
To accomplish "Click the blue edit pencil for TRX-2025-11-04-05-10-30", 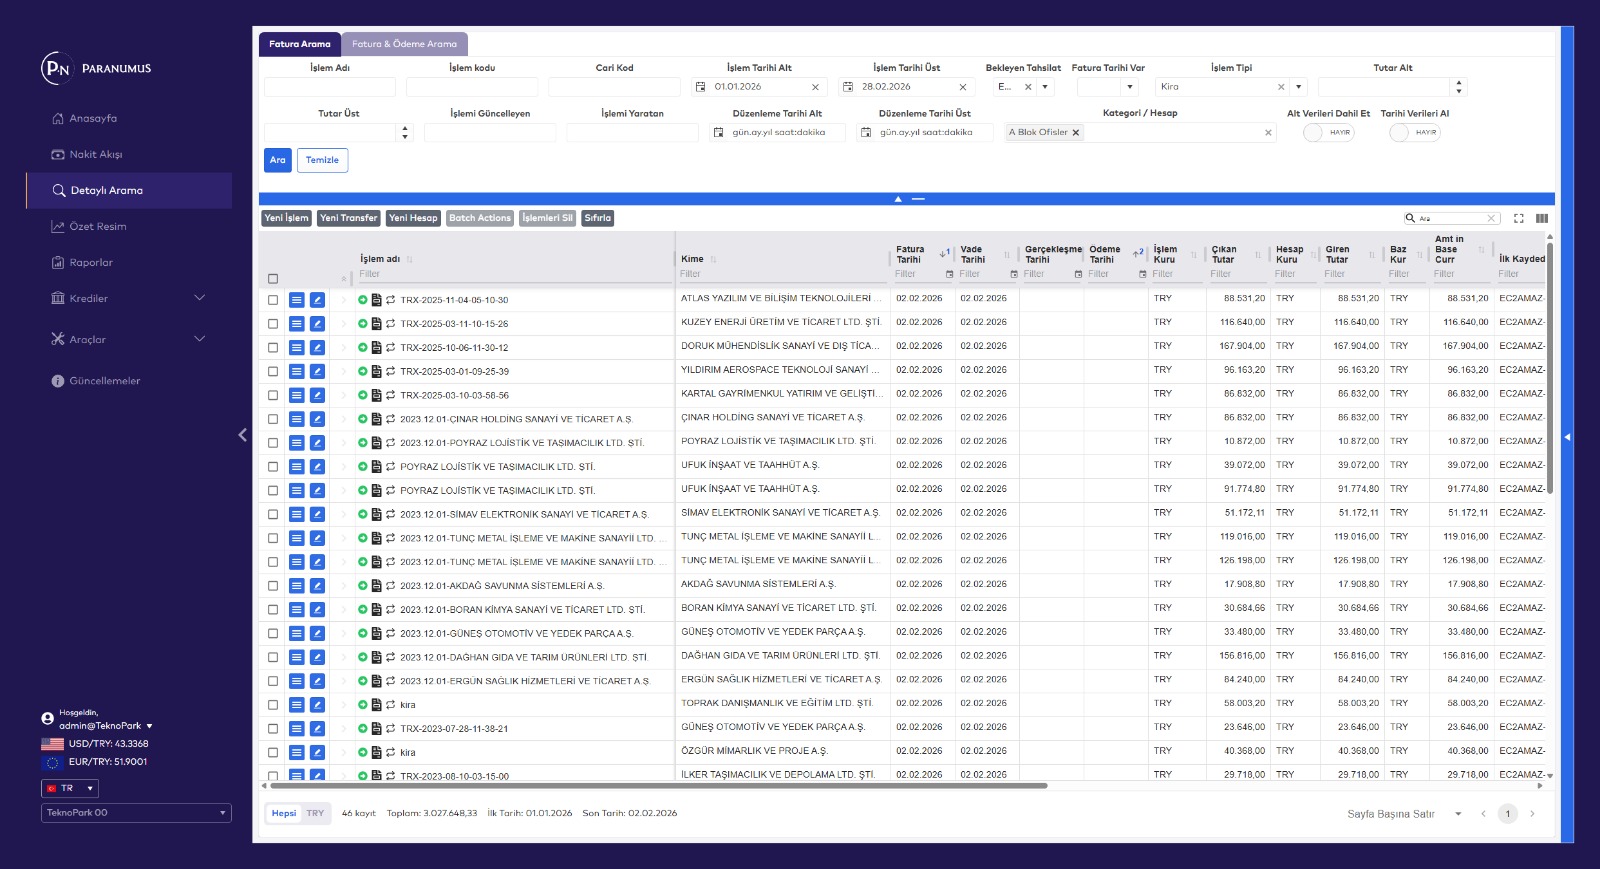I will pos(317,300).
